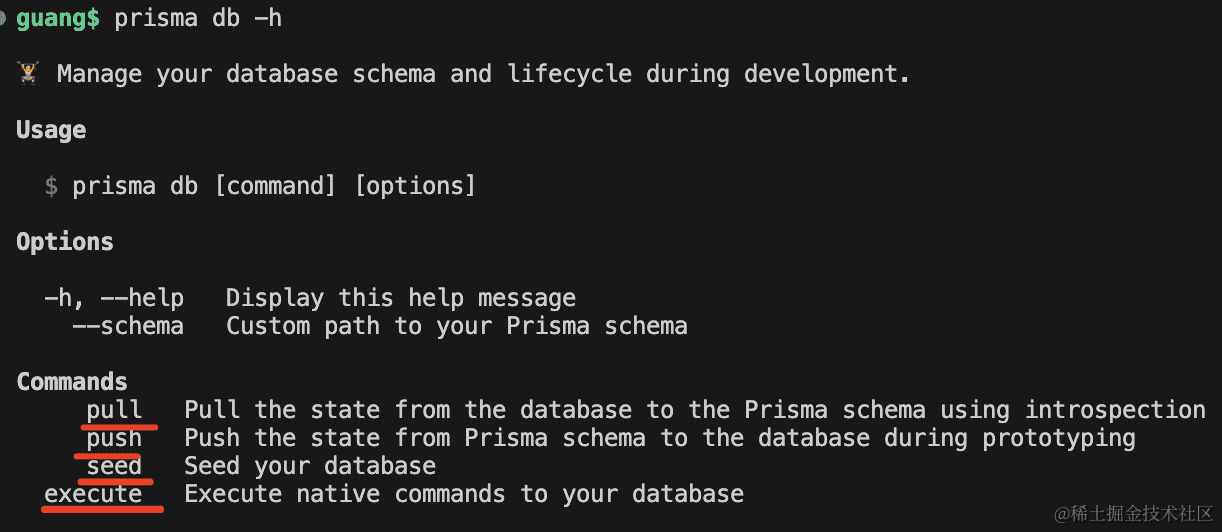Click the Usage heading

pyautogui.click(x=51, y=130)
